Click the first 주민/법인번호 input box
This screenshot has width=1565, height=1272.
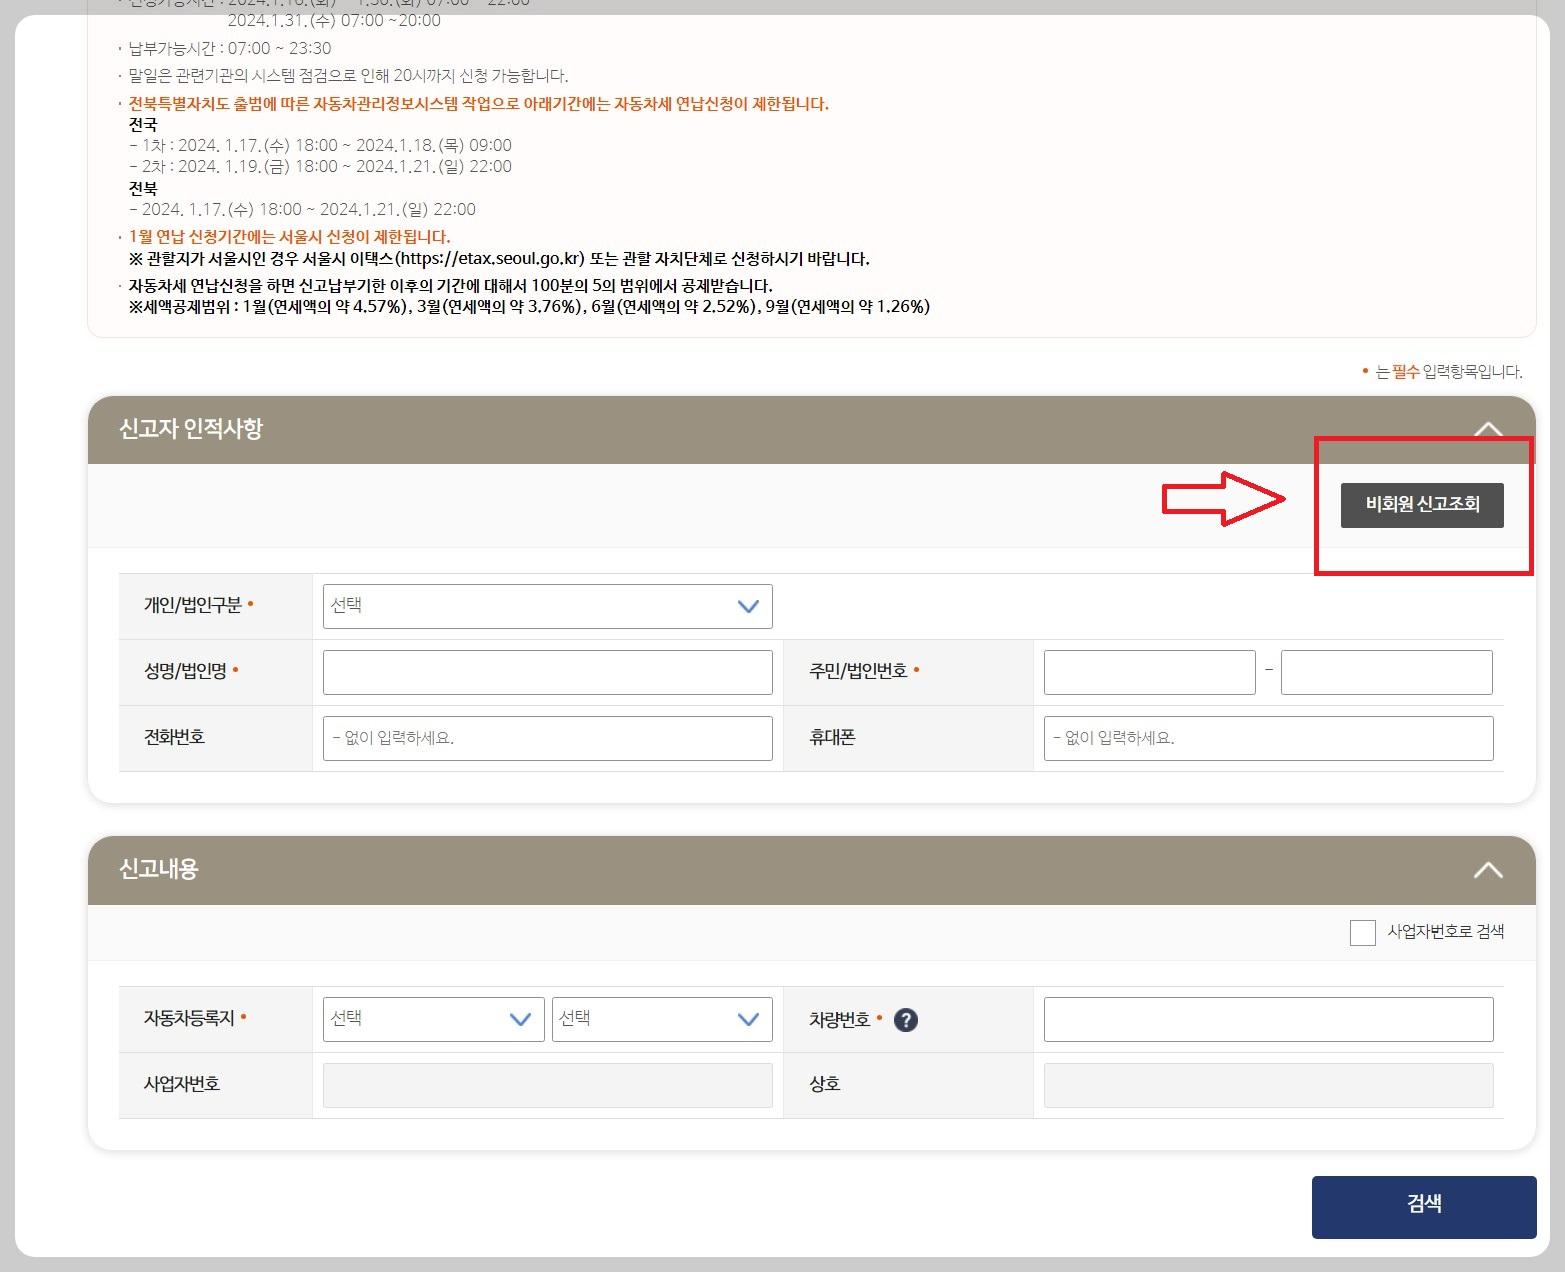(1148, 672)
